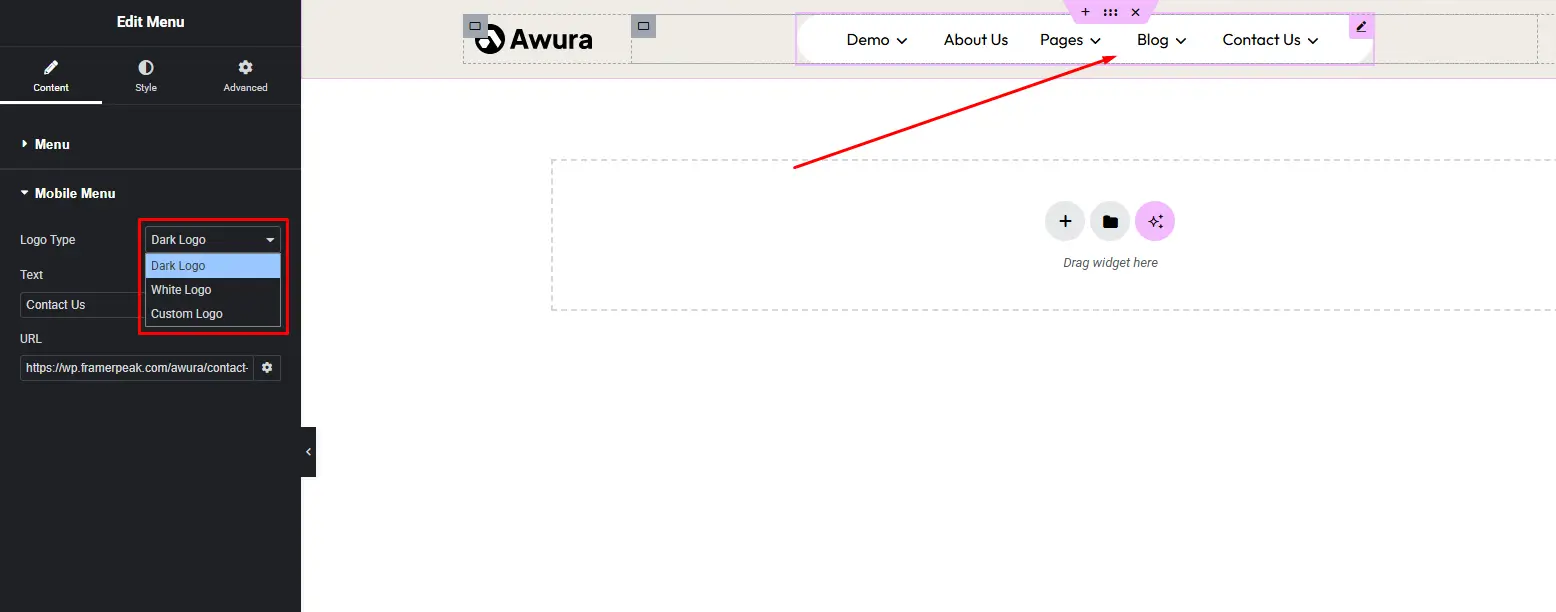Viewport: 1556px width, 612px height.
Task: Expand the Menu section
Action: click(150, 144)
